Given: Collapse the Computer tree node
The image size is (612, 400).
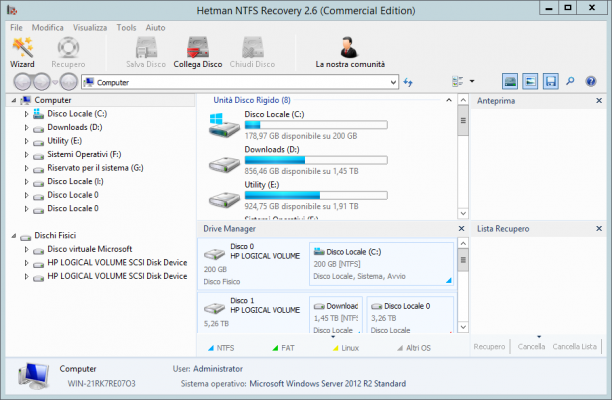Looking at the screenshot, I should [x=14, y=100].
